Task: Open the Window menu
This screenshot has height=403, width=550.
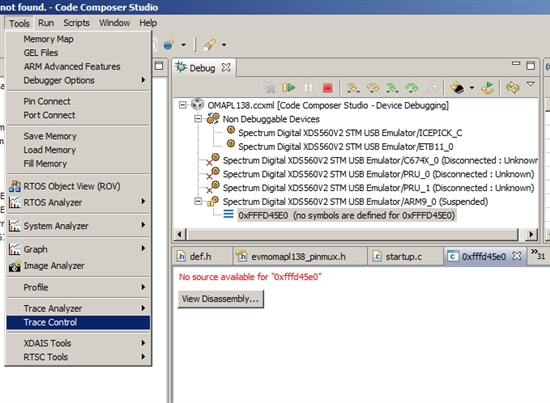Action: (x=114, y=23)
